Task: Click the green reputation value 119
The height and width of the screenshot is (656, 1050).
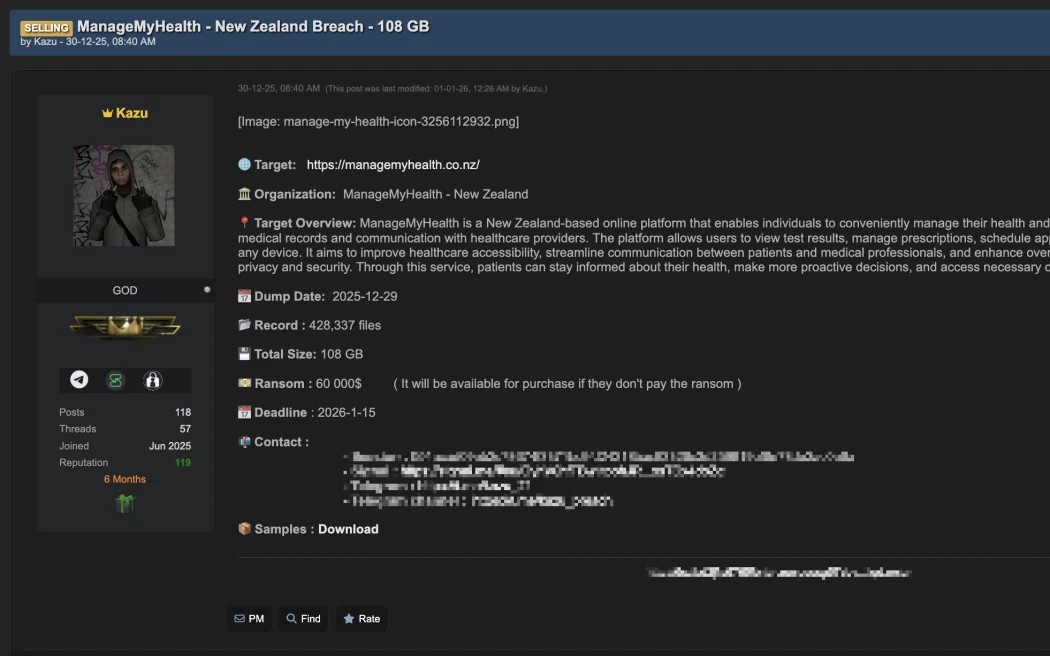Action: (182, 463)
